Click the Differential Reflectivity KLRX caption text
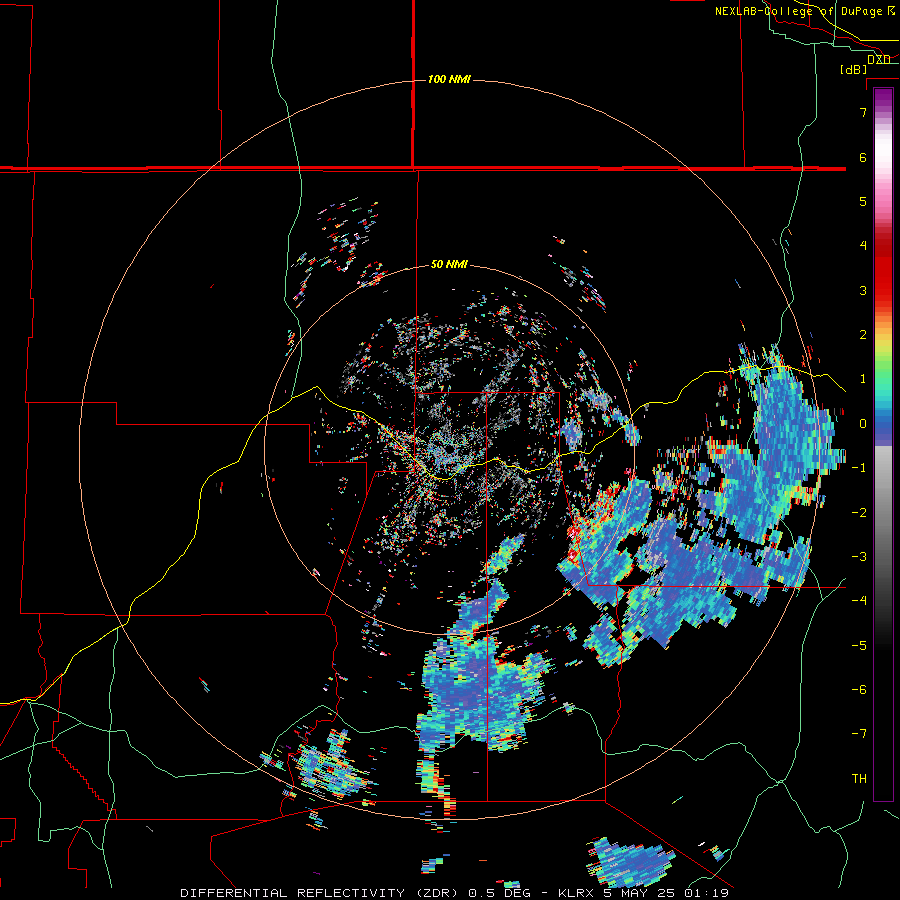 click(455, 893)
